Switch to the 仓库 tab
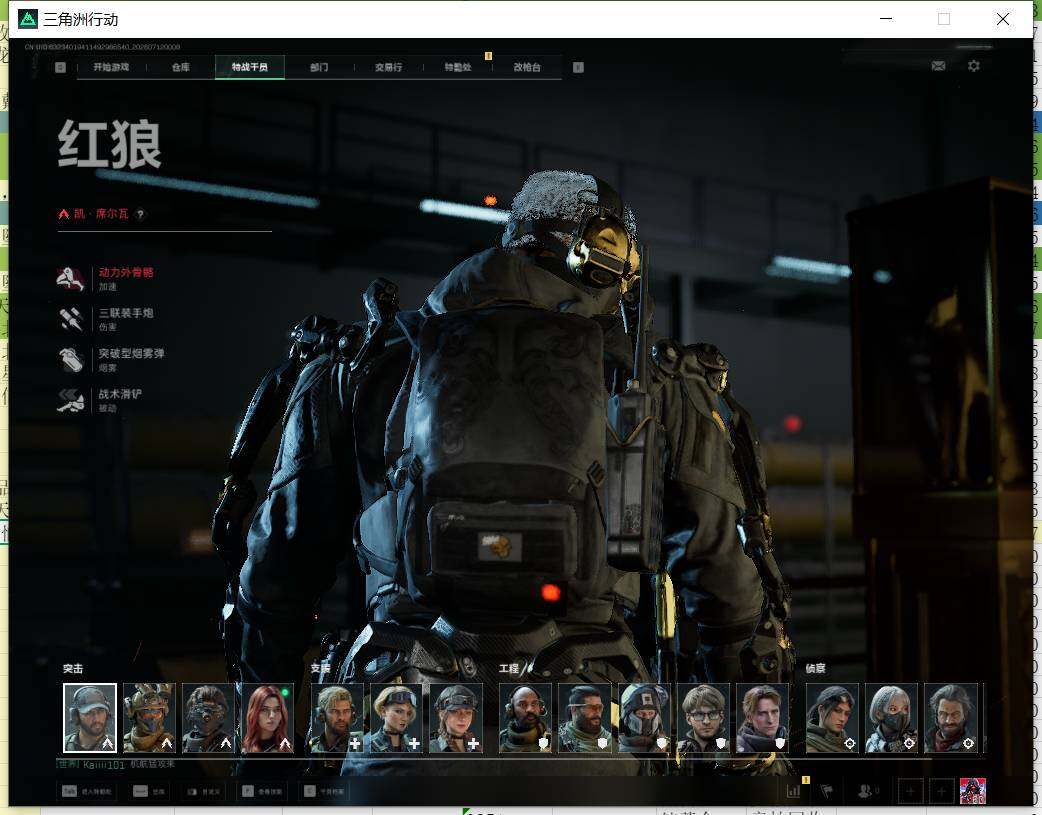This screenshot has height=815, width=1042. point(181,67)
